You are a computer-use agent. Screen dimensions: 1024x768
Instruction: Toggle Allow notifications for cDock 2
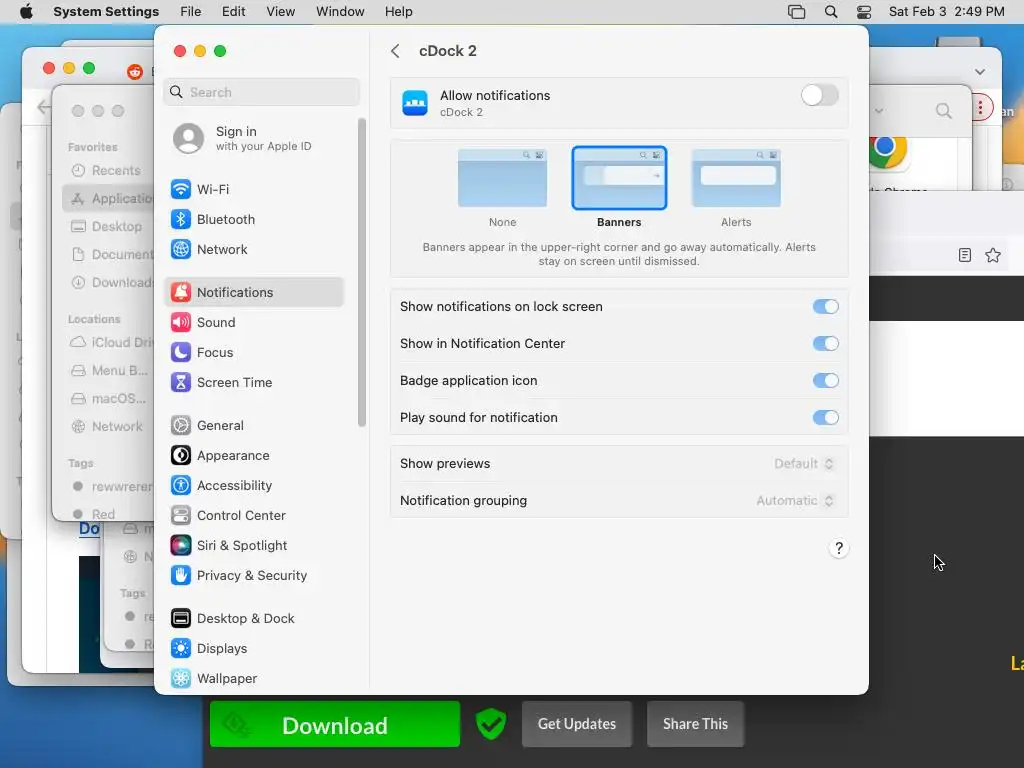coord(820,95)
